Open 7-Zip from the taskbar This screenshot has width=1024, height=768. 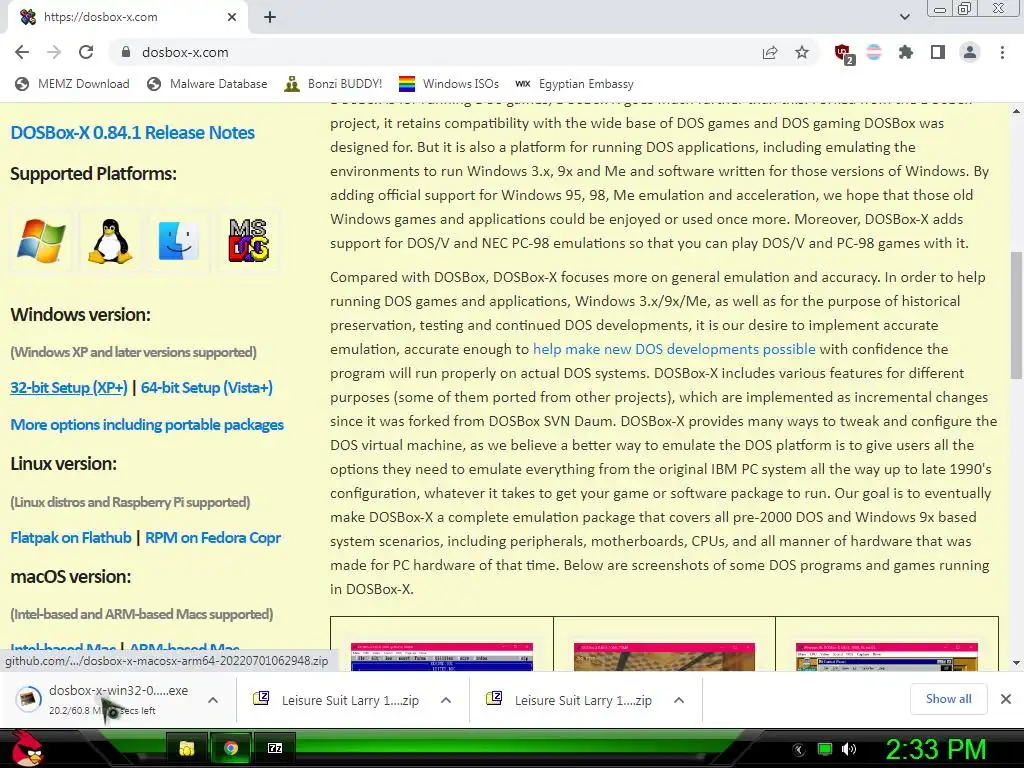point(275,748)
